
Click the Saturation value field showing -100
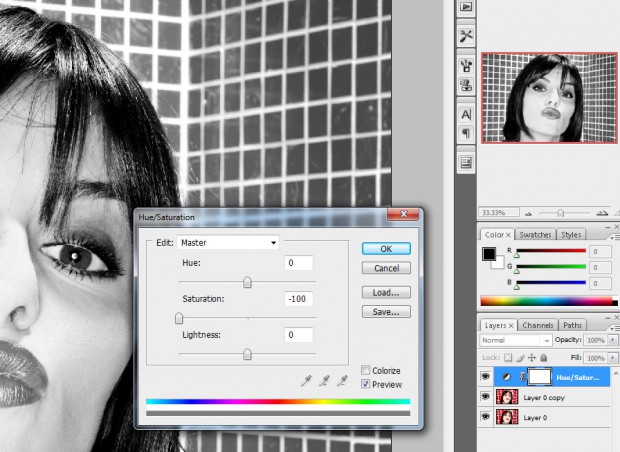pos(299,299)
